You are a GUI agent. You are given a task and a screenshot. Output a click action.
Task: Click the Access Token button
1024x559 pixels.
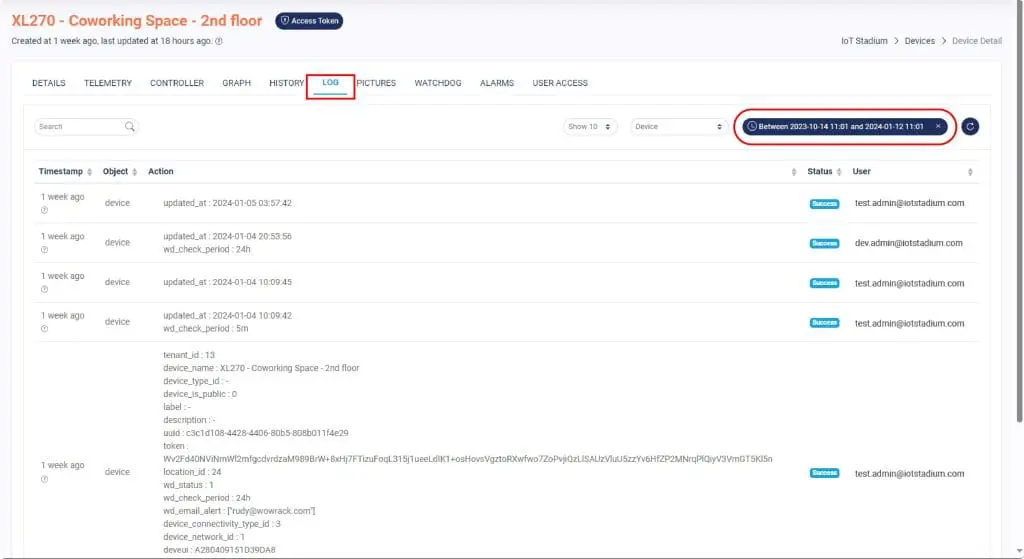click(x=309, y=21)
